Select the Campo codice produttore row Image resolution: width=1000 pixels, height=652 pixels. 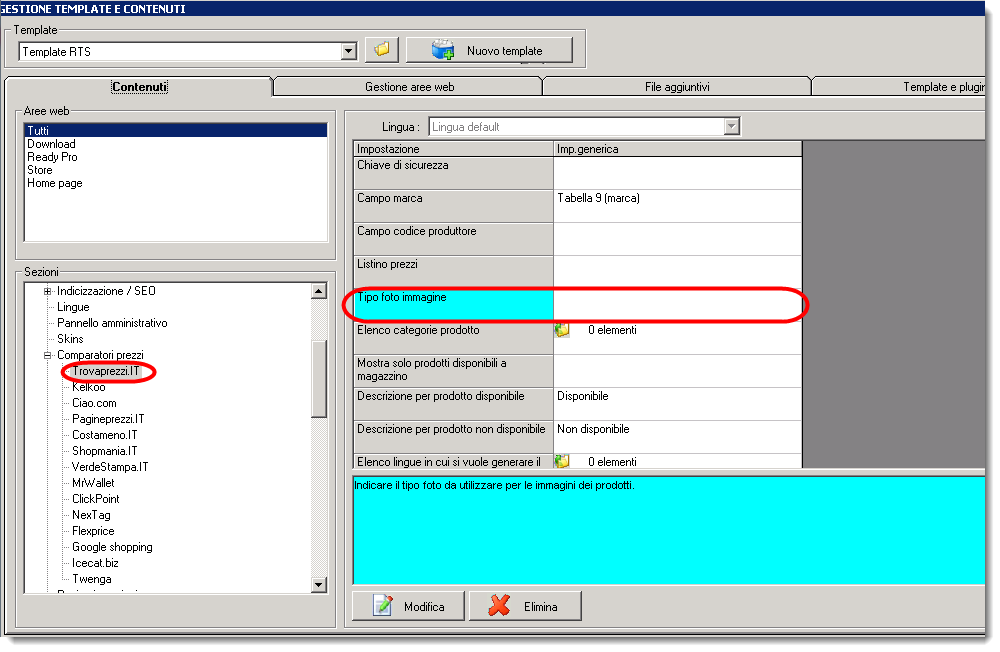pos(577,239)
